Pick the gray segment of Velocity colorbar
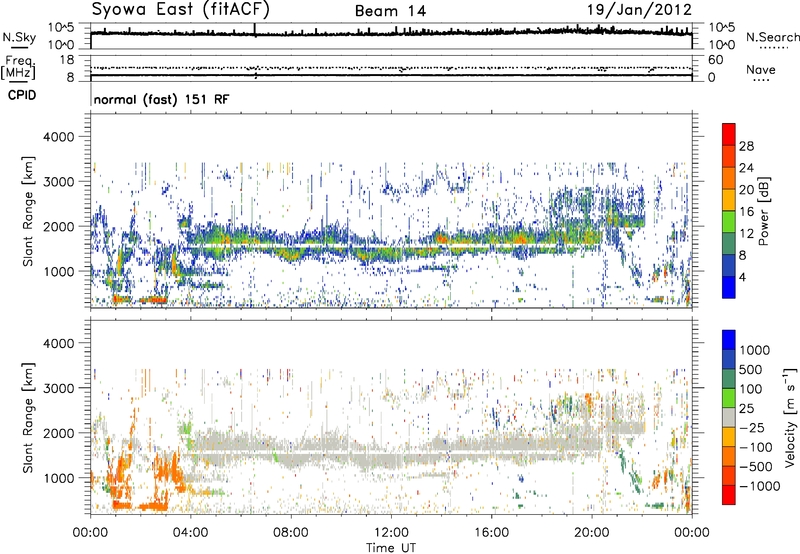800x554 pixels. pos(729,418)
